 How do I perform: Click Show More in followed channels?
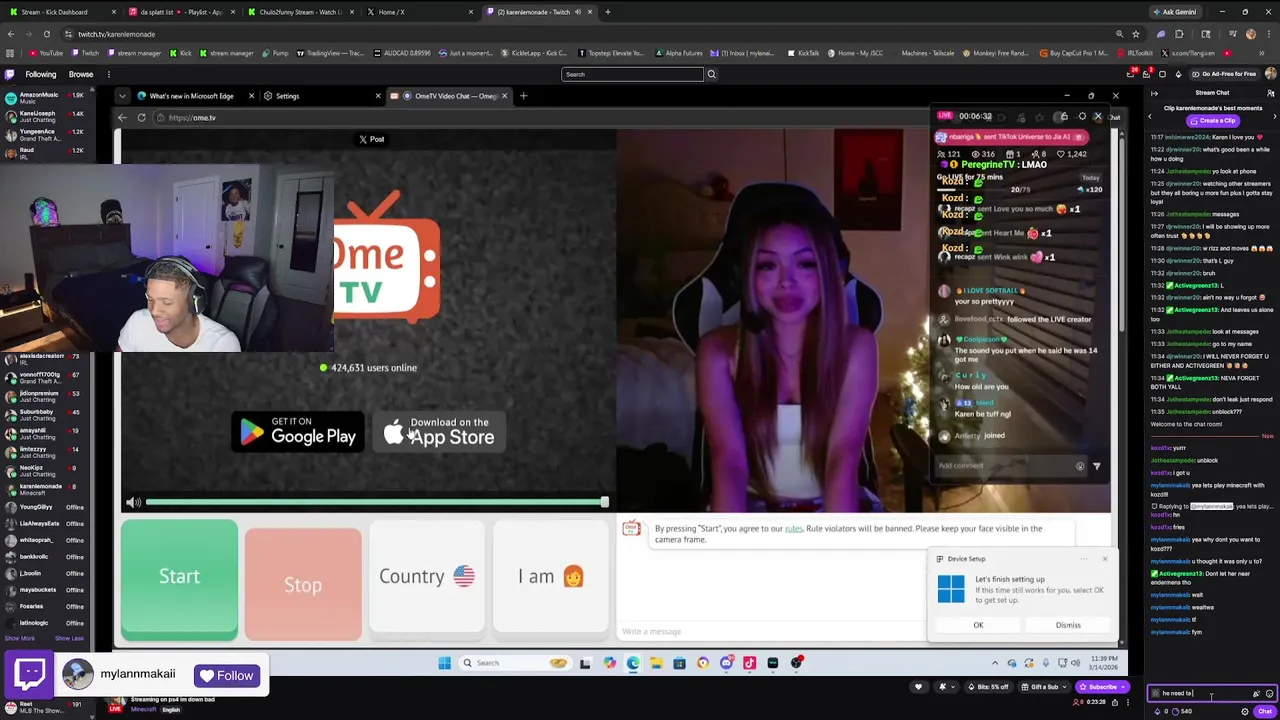19,638
